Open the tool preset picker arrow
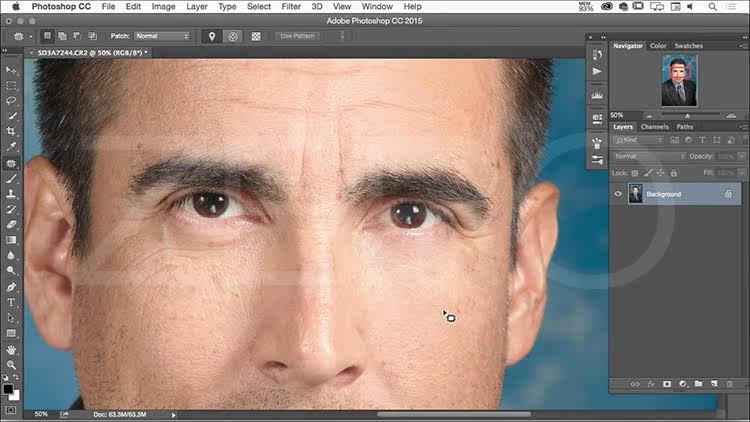 [31, 36]
